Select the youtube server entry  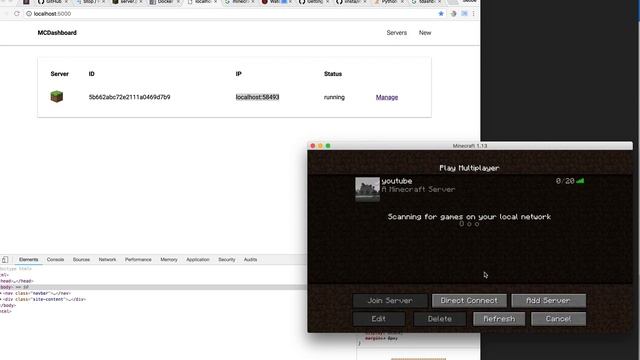[470, 189]
